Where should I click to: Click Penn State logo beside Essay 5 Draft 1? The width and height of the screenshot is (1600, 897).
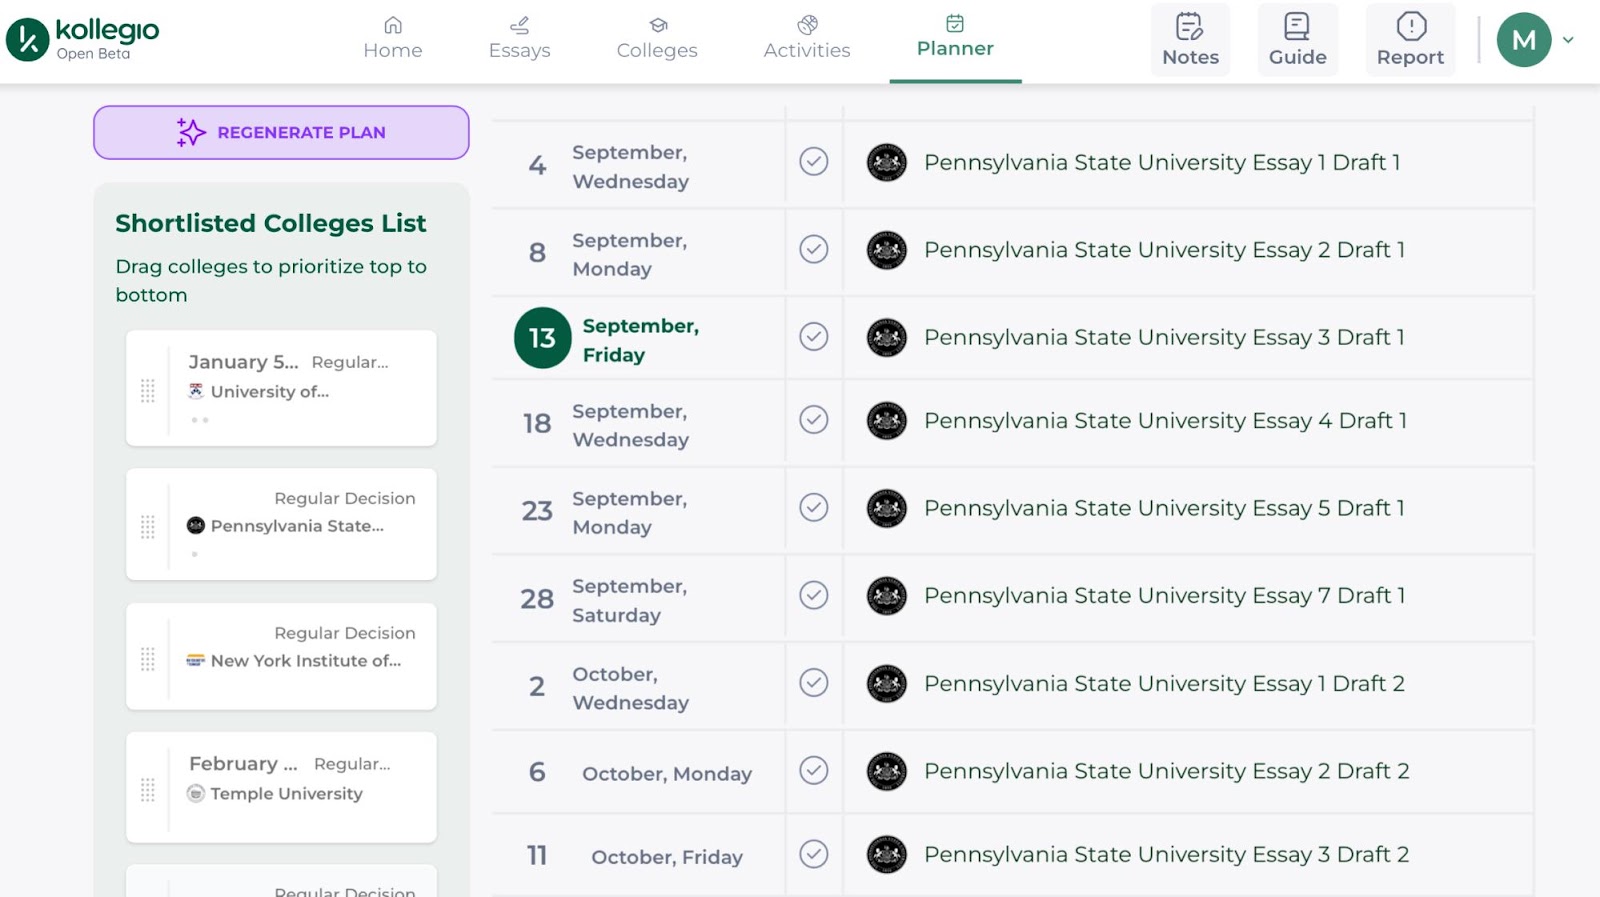[x=886, y=508]
